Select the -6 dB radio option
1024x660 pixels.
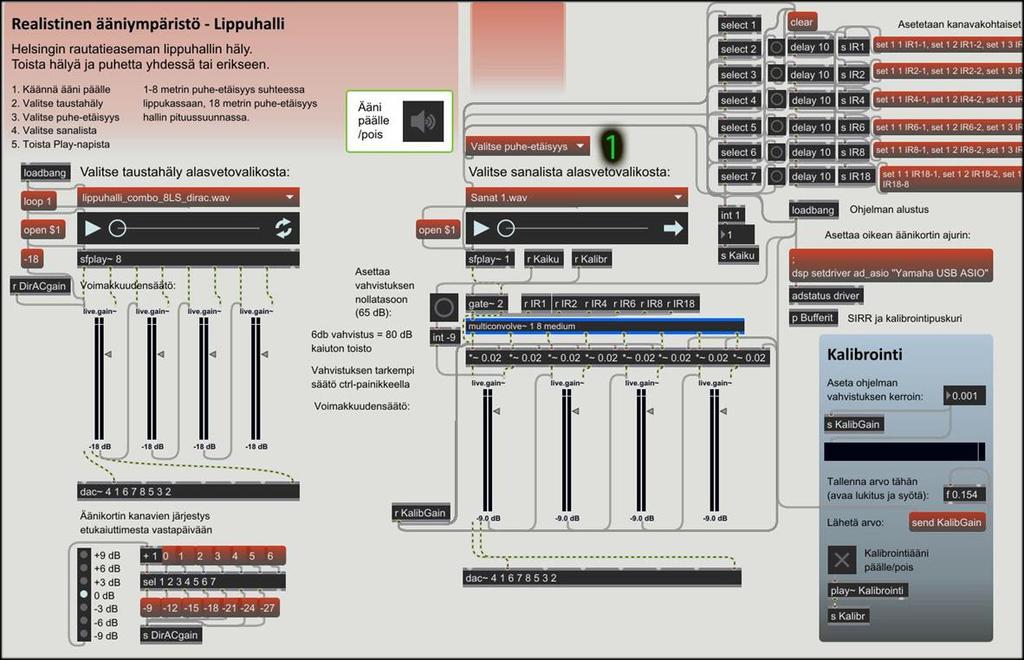point(84,621)
